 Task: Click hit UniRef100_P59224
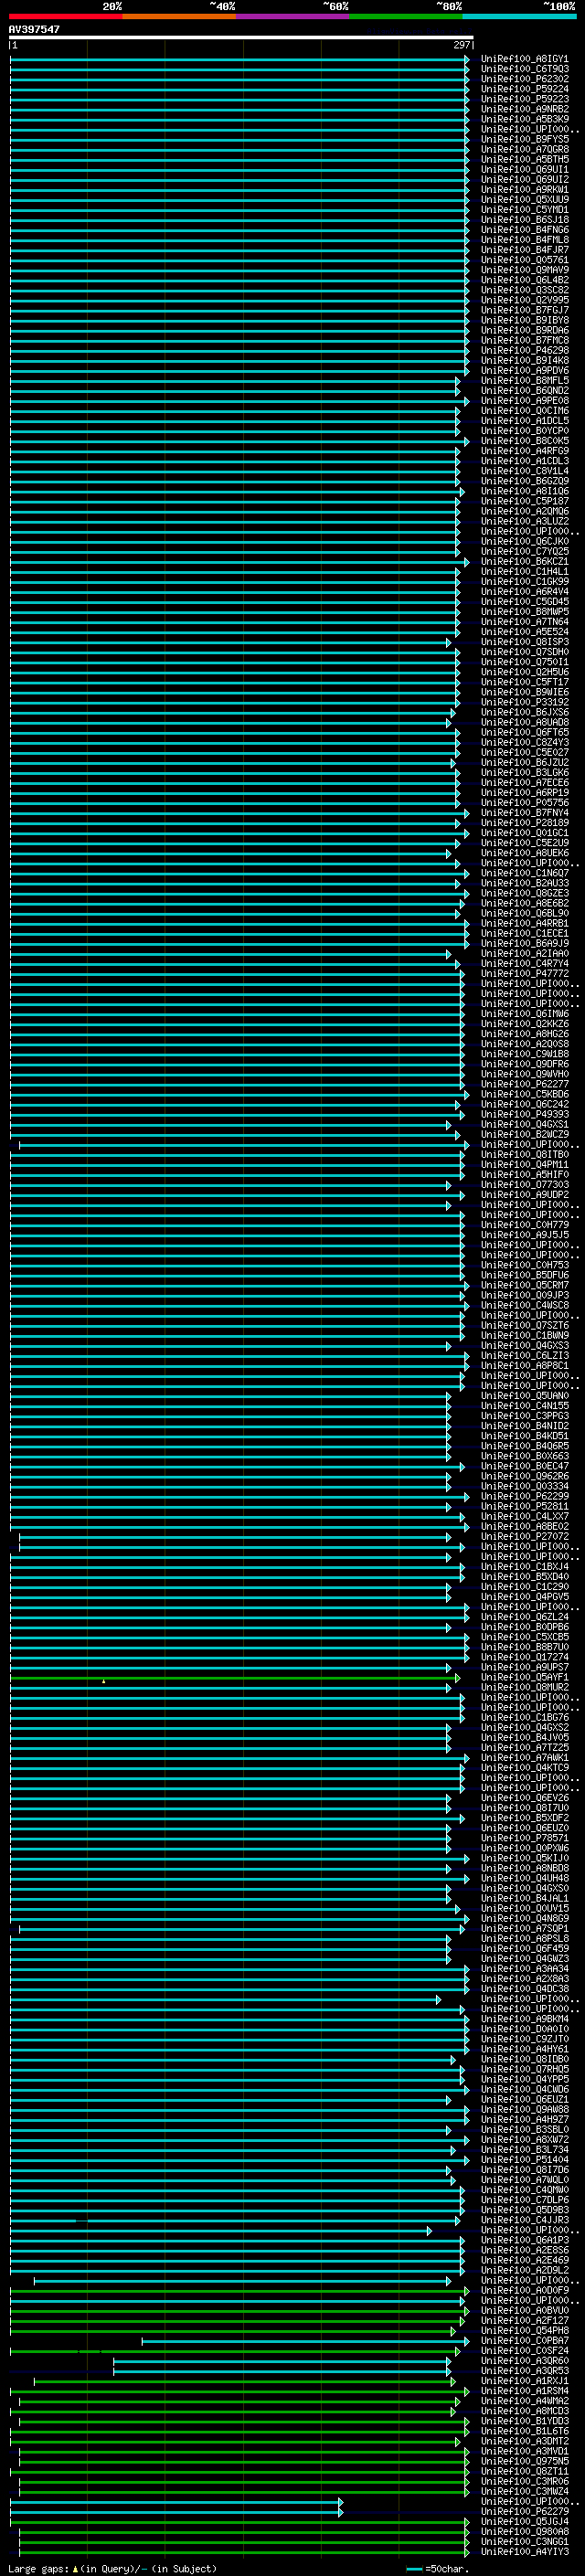pos(524,89)
